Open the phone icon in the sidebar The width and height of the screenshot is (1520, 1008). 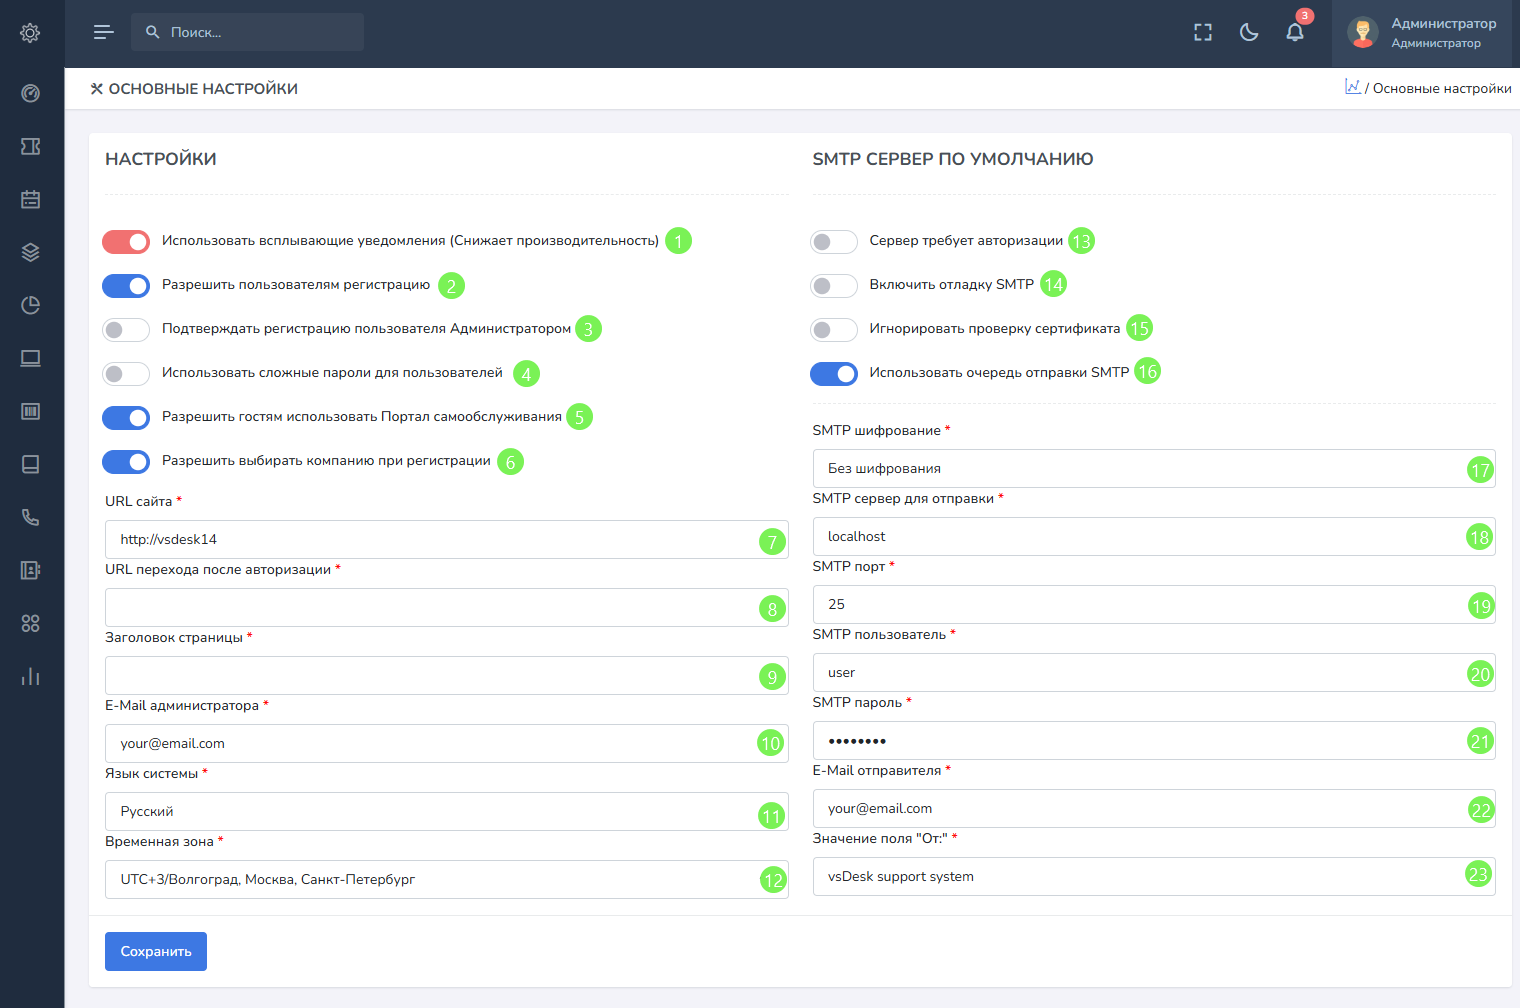pyautogui.click(x=31, y=517)
